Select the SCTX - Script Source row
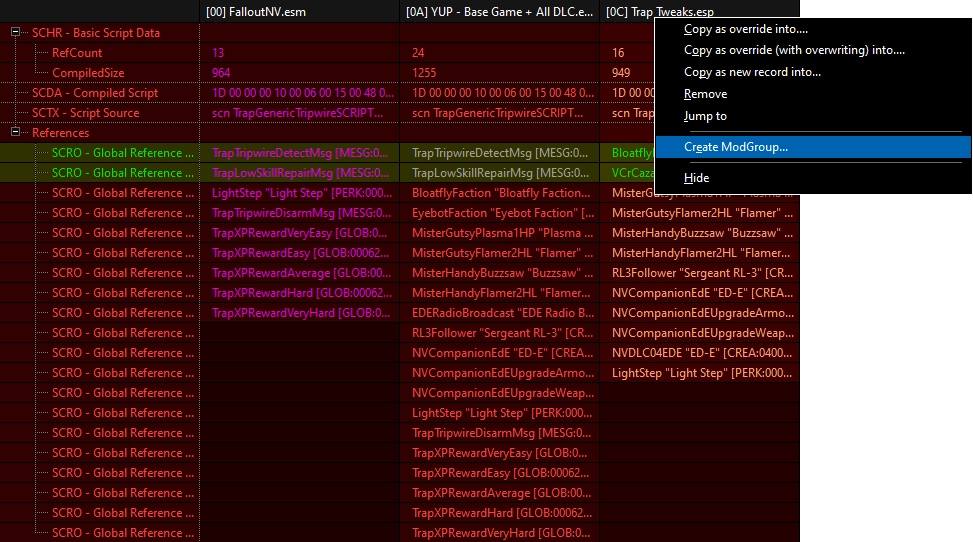 click(86, 113)
